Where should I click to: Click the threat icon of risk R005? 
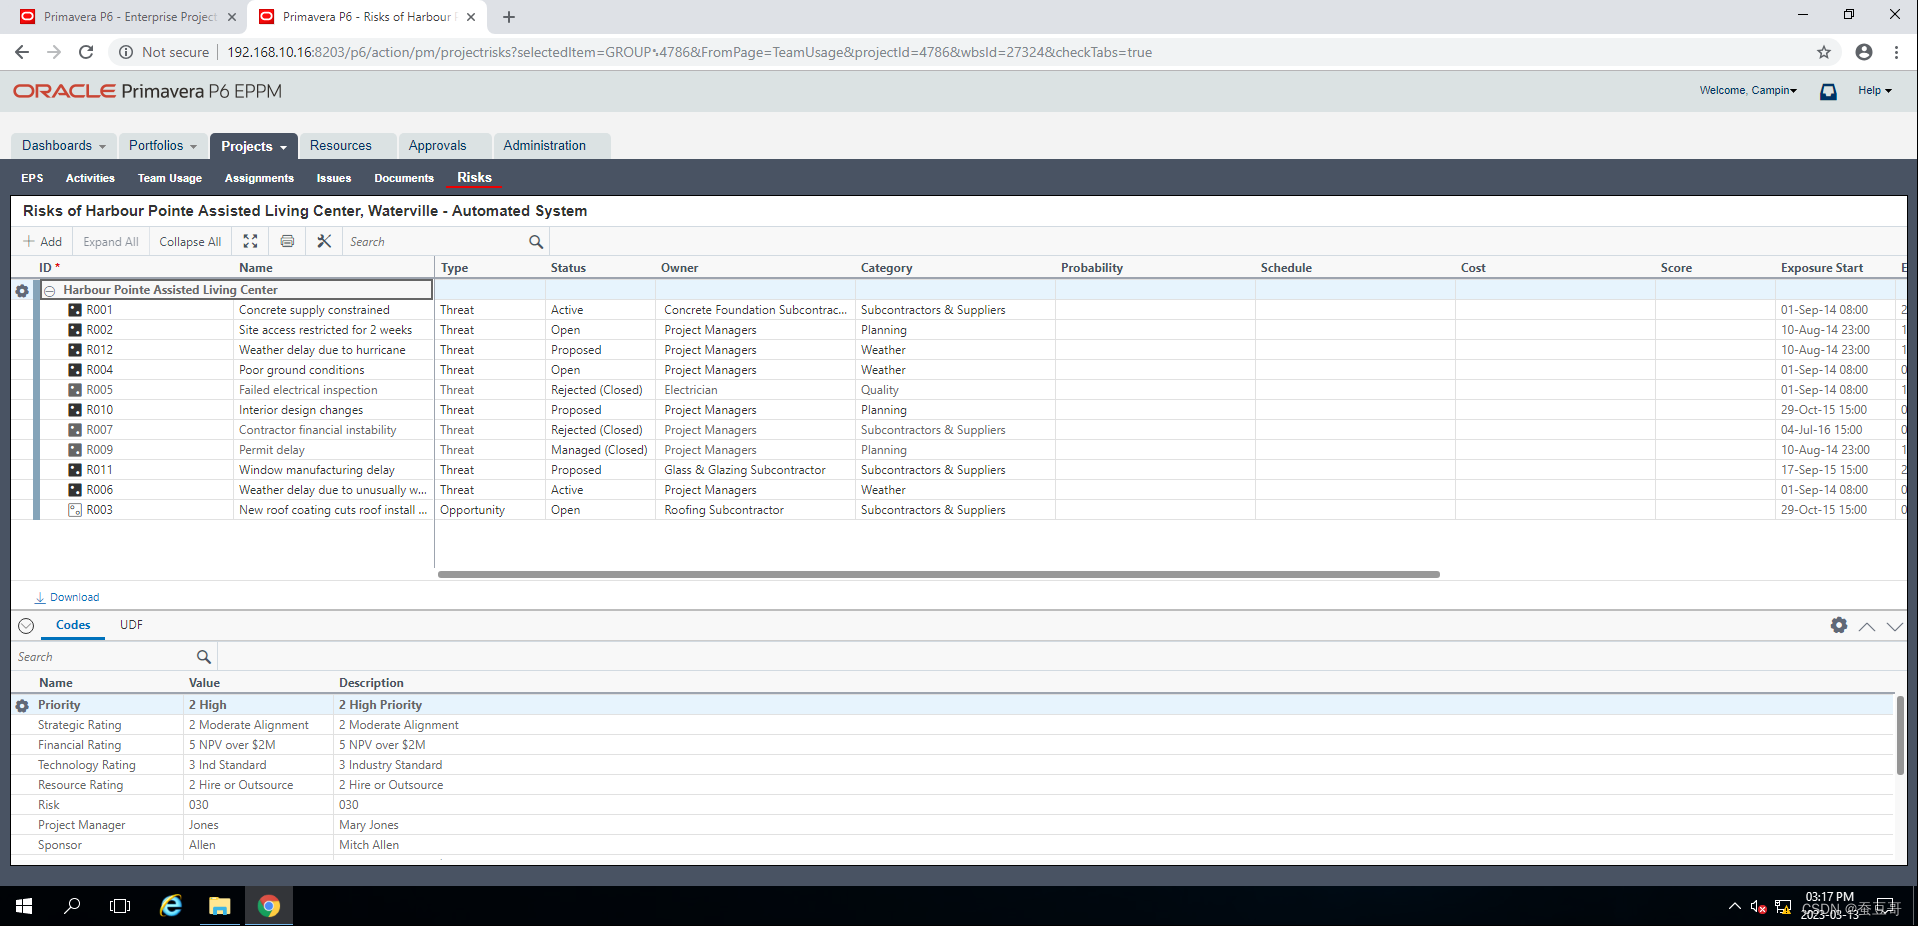click(x=75, y=390)
